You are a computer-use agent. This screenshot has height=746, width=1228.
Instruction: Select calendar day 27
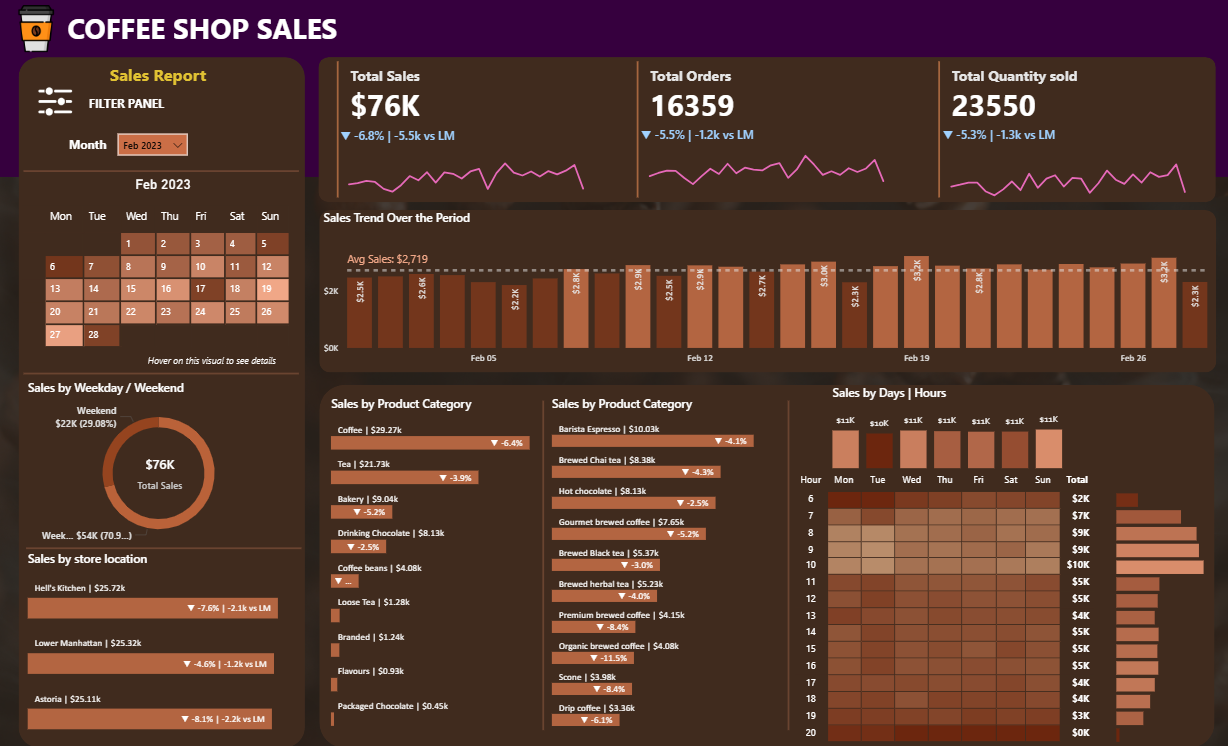[64, 335]
